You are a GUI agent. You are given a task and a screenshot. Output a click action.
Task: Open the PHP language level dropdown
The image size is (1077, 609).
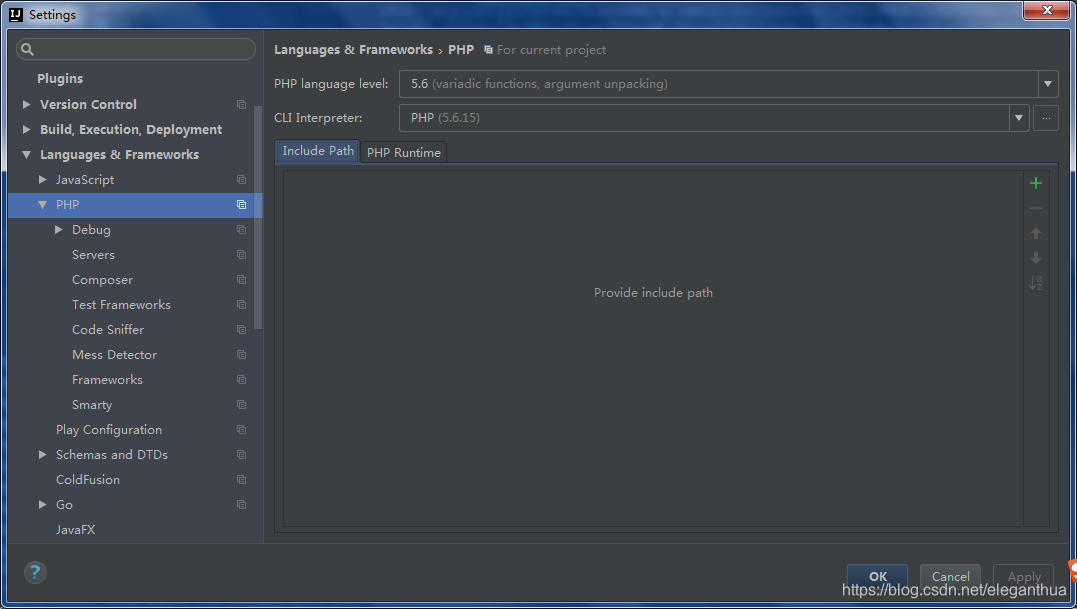click(x=1047, y=84)
